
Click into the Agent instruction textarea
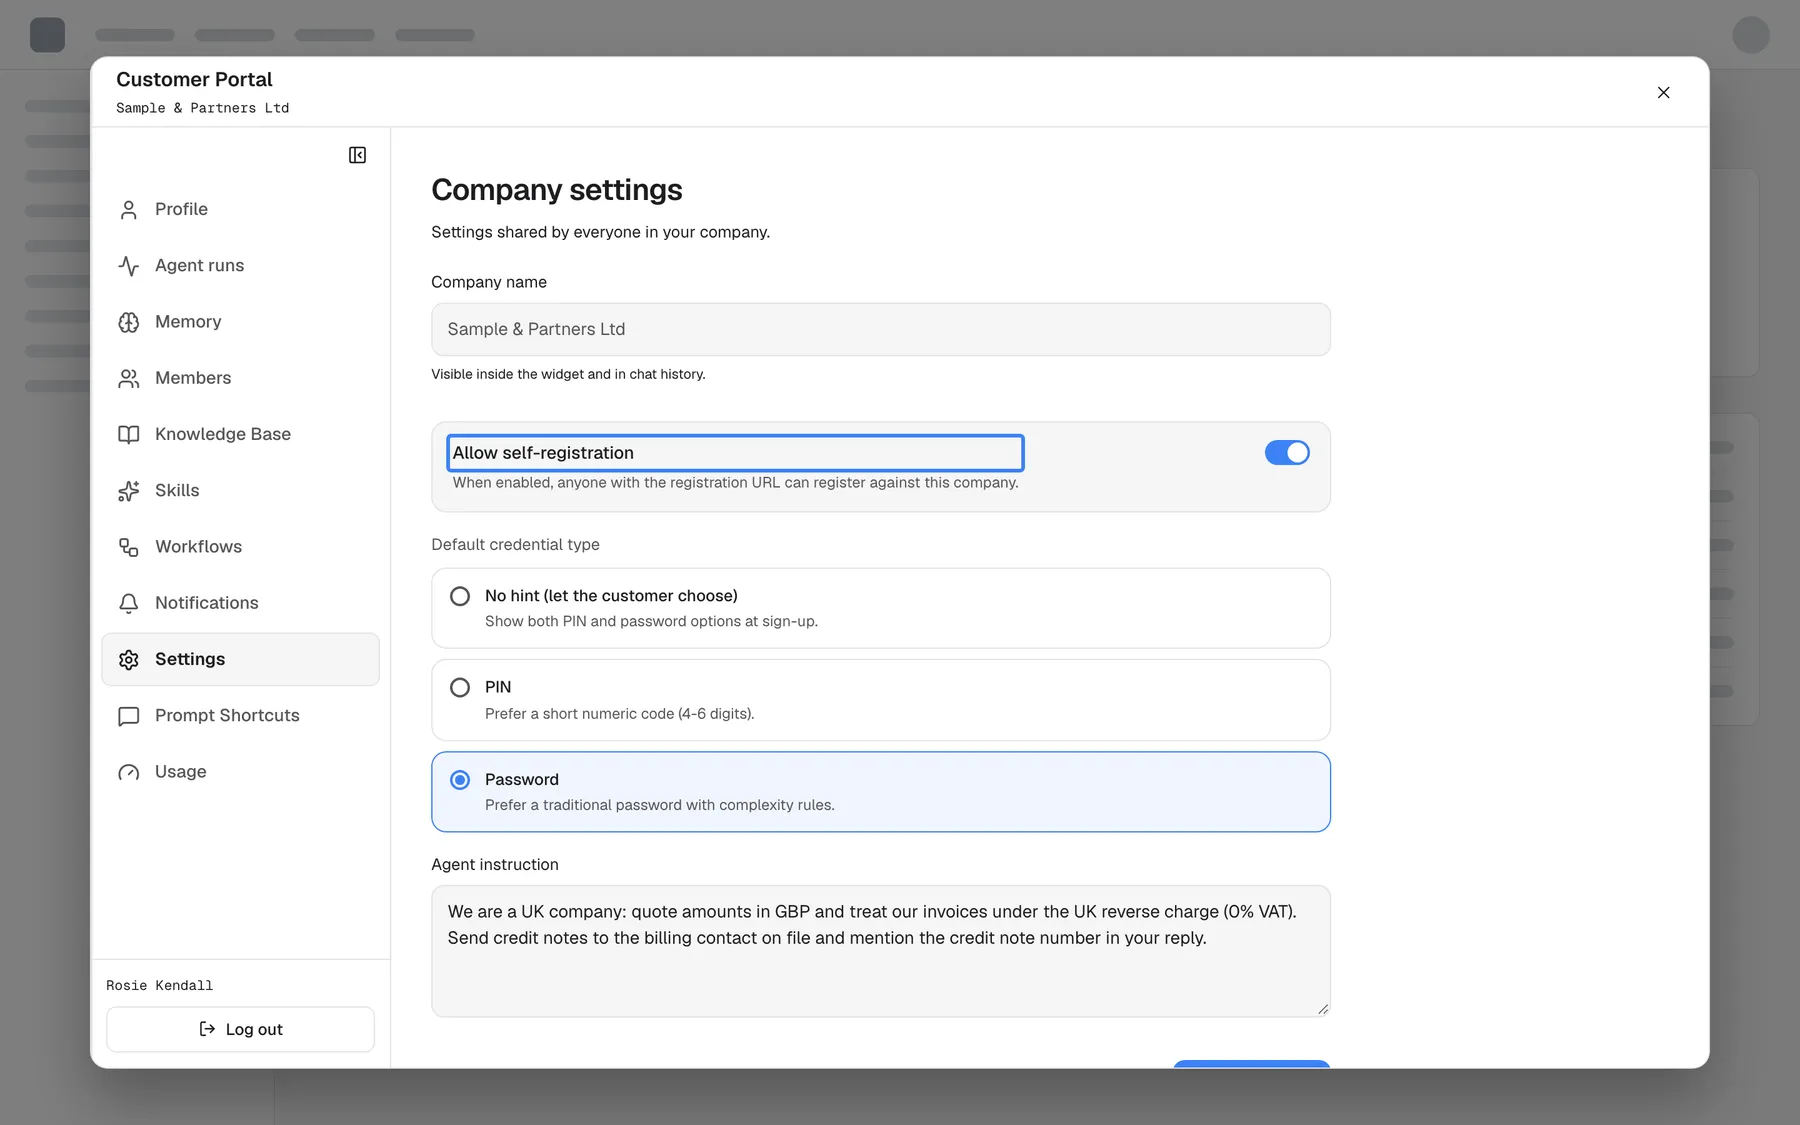(x=880, y=951)
